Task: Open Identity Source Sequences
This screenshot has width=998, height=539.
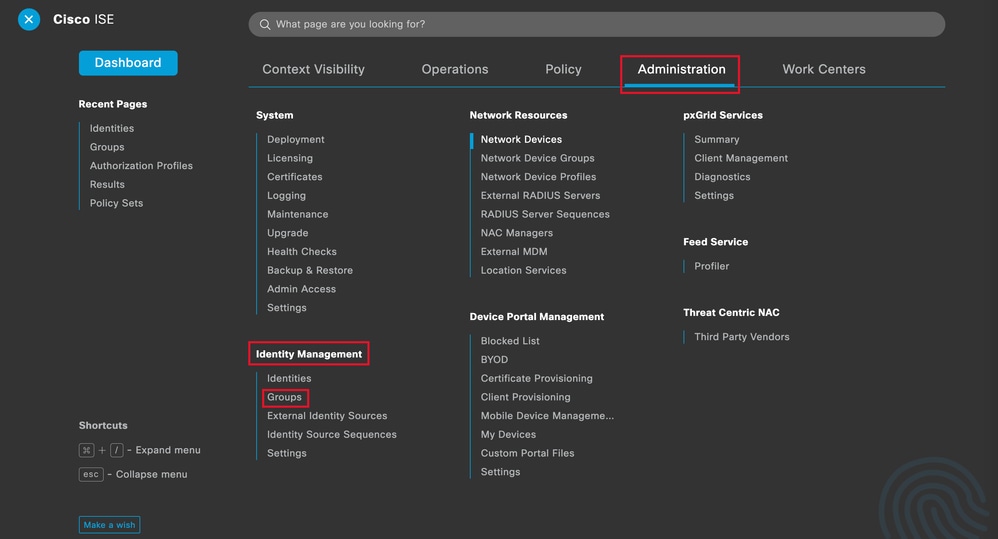Action: pos(332,435)
